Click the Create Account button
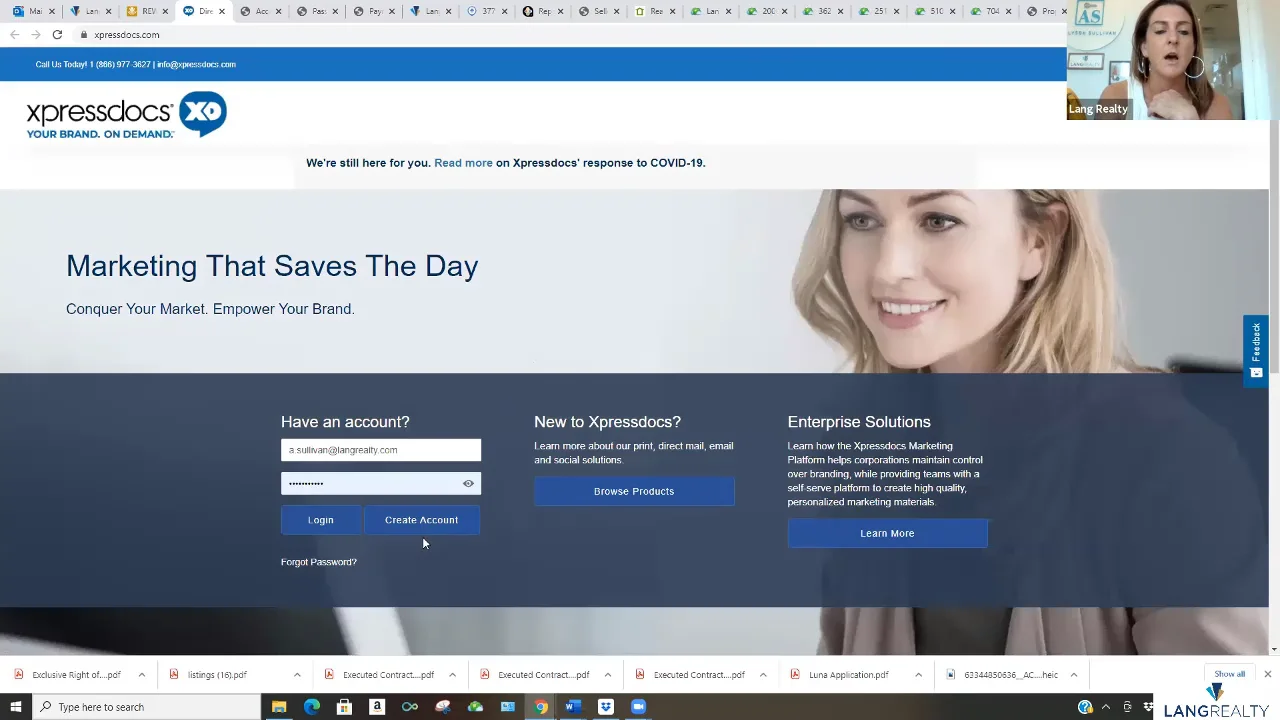The height and width of the screenshot is (720, 1280). pyautogui.click(x=421, y=520)
